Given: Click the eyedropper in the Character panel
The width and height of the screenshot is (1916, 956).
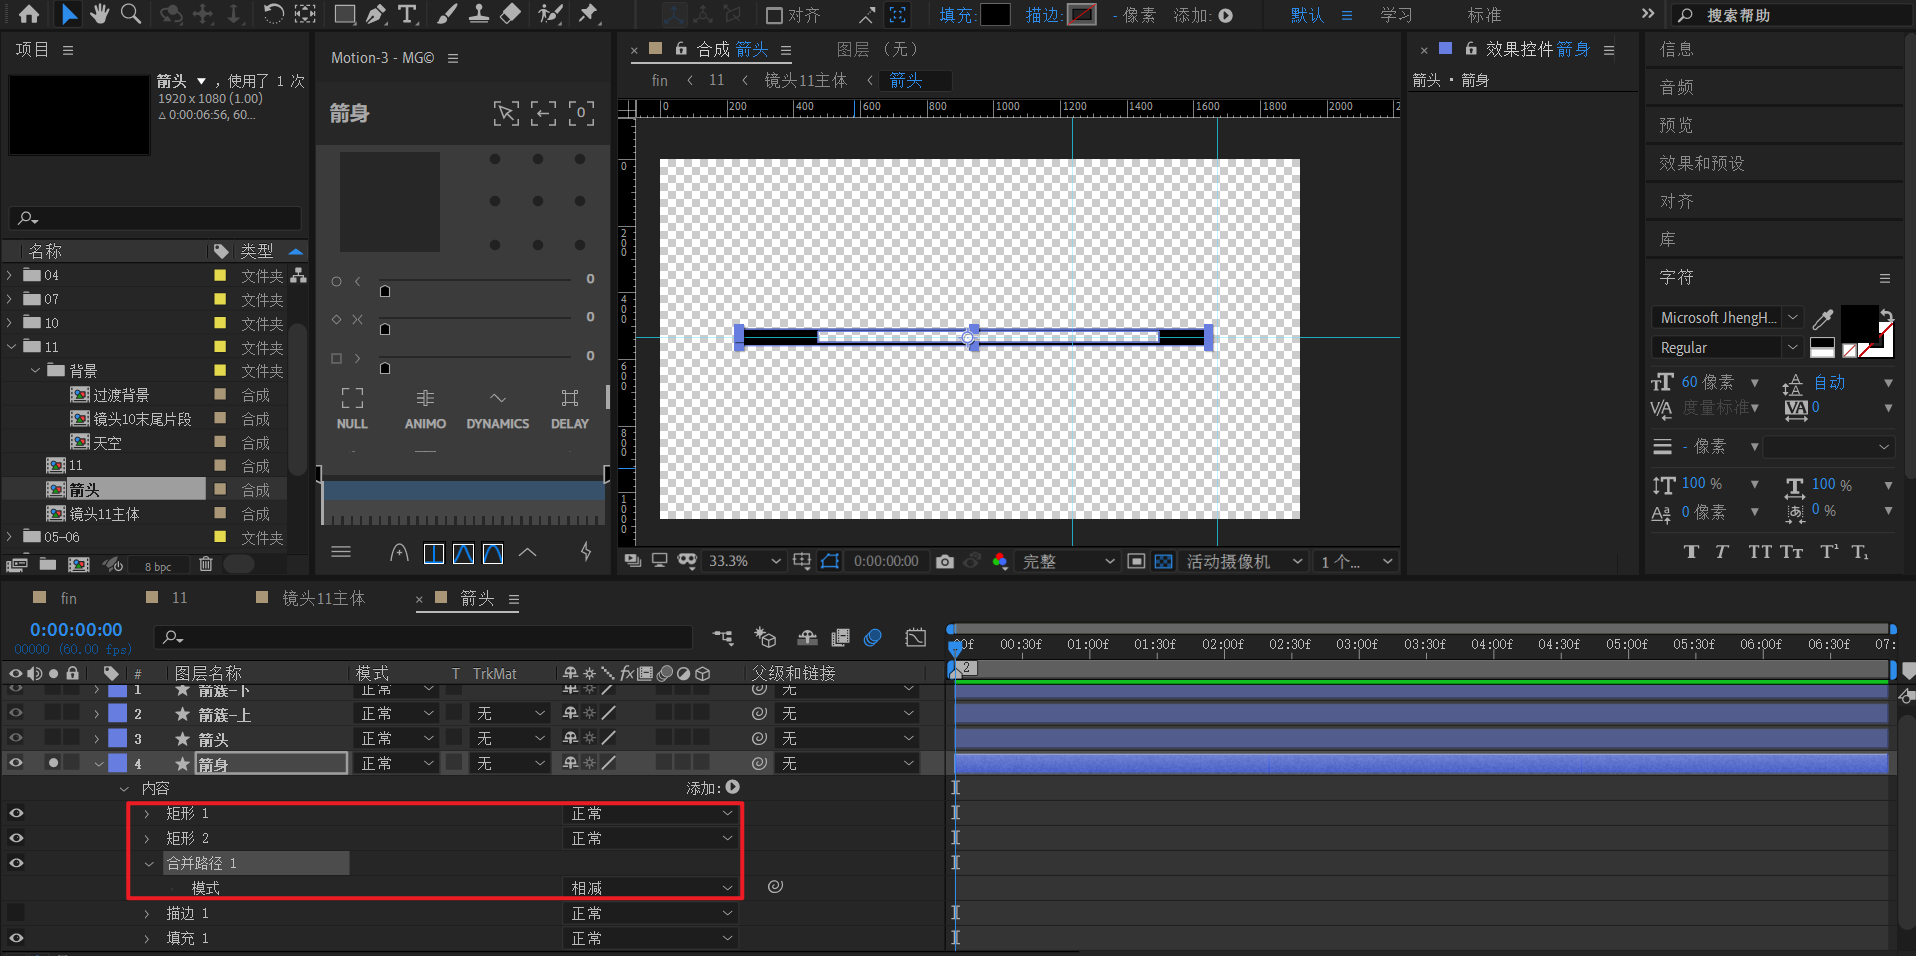Looking at the screenshot, I should click(1823, 319).
